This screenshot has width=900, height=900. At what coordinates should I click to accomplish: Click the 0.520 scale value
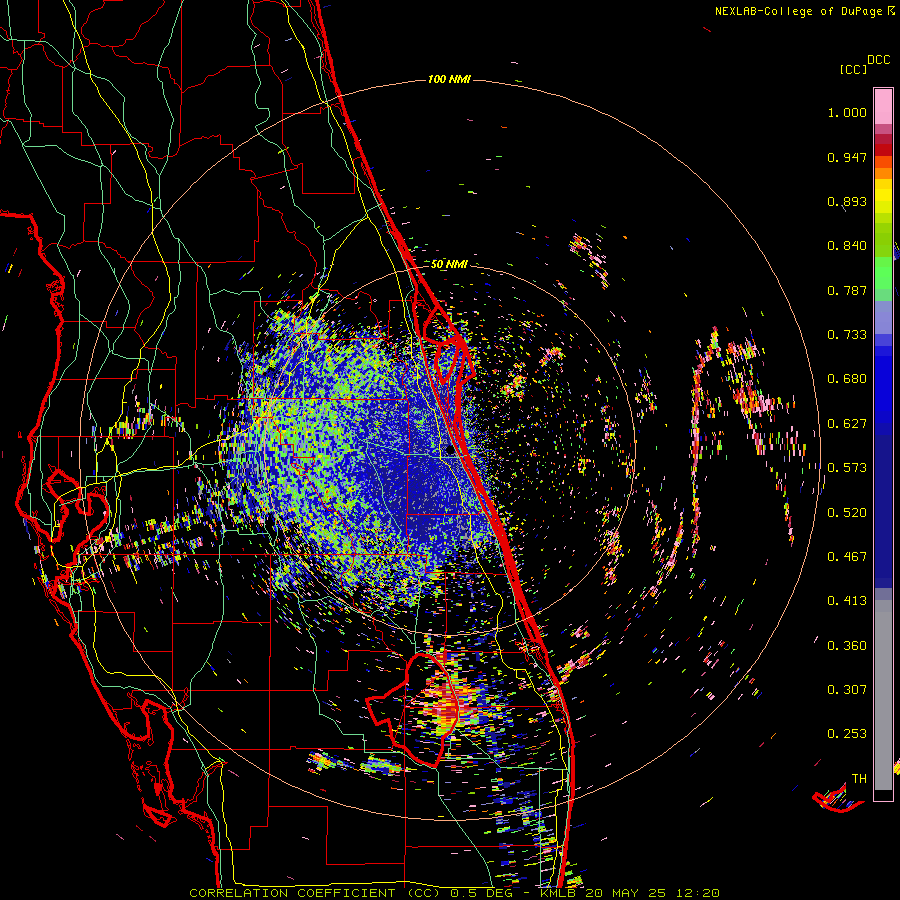[847, 513]
